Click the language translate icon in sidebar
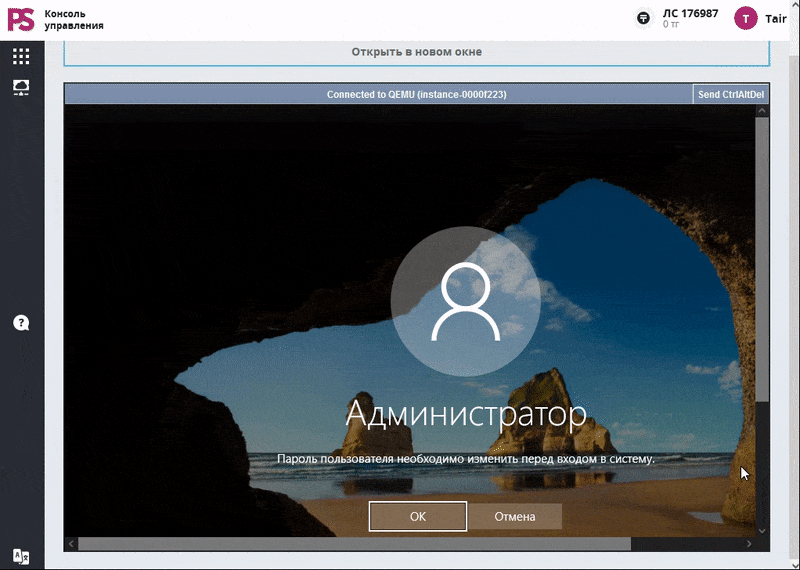This screenshot has width=800, height=570. pyautogui.click(x=21, y=556)
